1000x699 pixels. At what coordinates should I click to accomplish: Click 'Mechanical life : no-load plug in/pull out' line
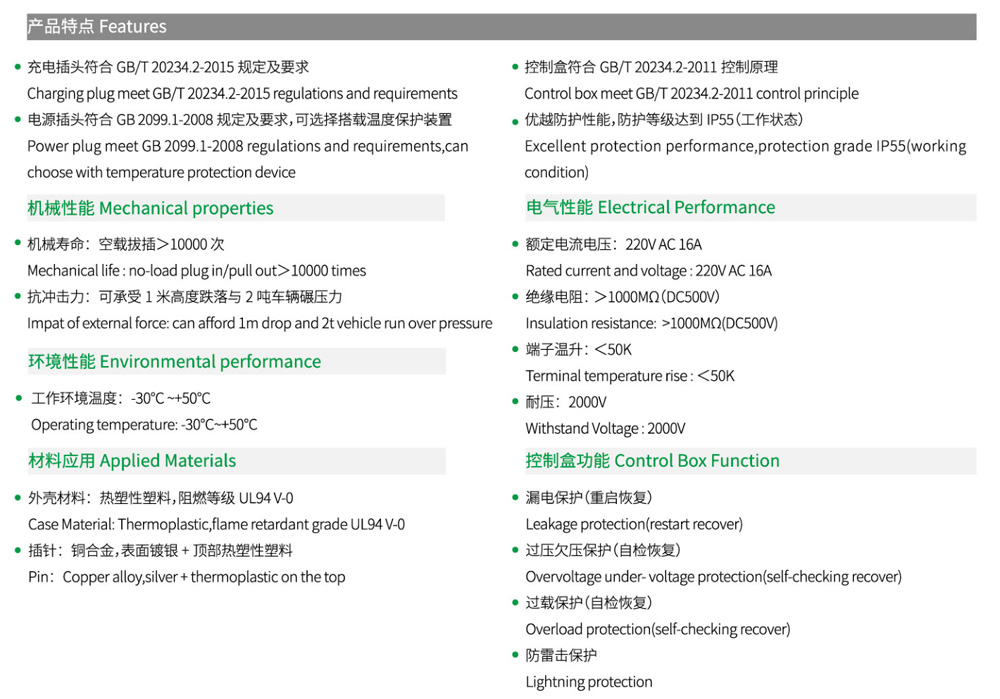[x=196, y=271]
